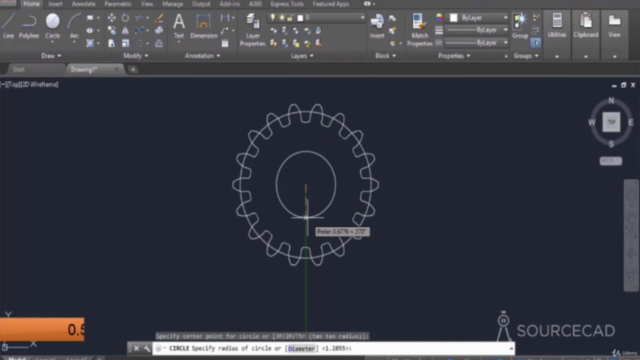Screen dimensions: 640x360
Task: Click the Ungroup icon in Groups panel
Action: [x=536, y=18]
